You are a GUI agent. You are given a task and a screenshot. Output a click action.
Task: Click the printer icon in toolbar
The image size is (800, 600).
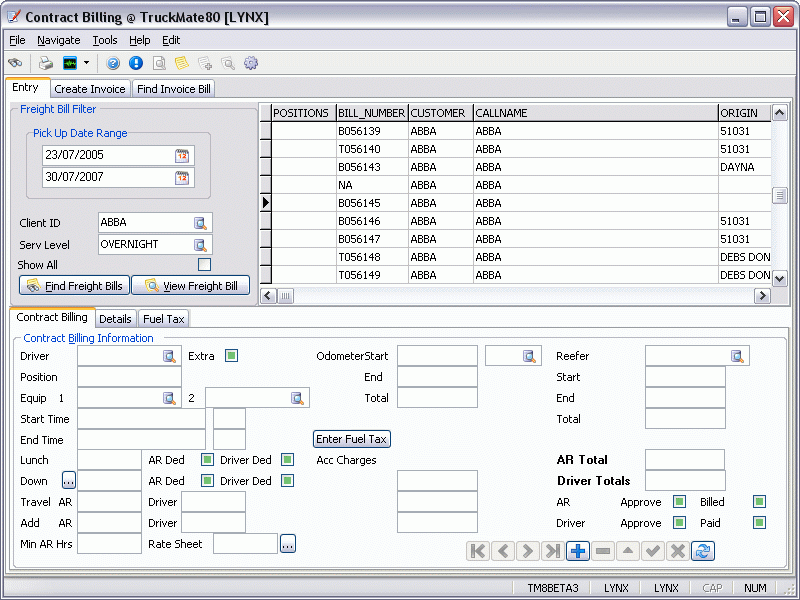coord(46,63)
